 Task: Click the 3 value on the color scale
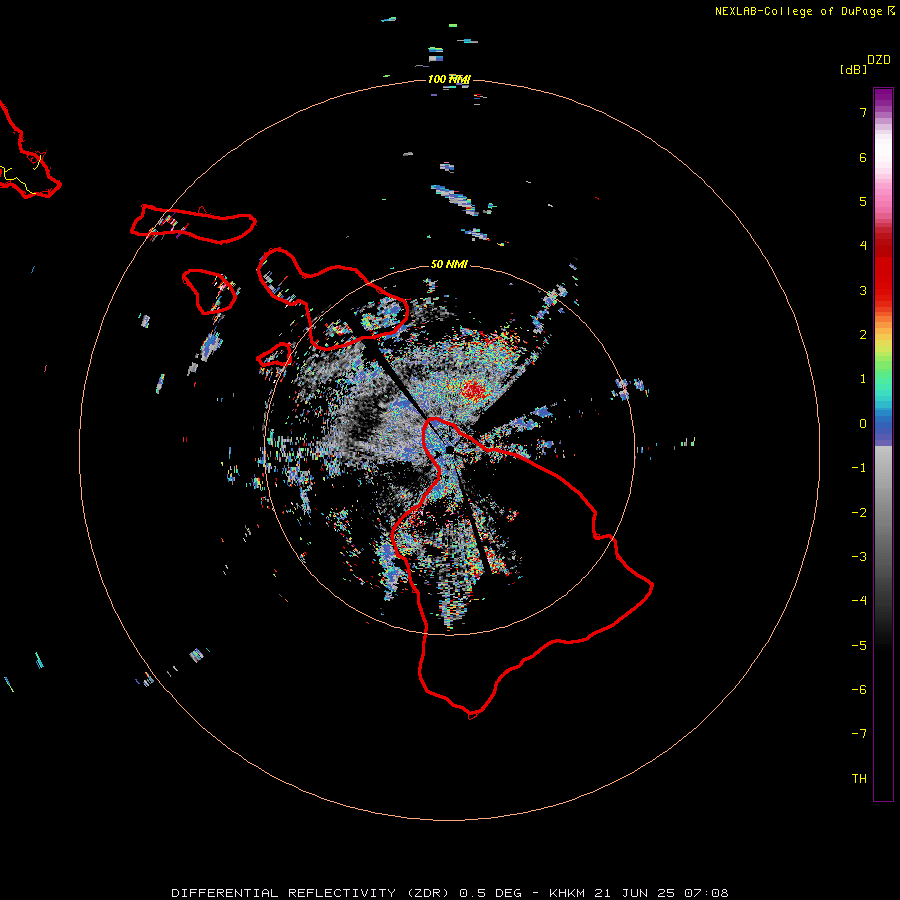pyautogui.click(x=863, y=290)
